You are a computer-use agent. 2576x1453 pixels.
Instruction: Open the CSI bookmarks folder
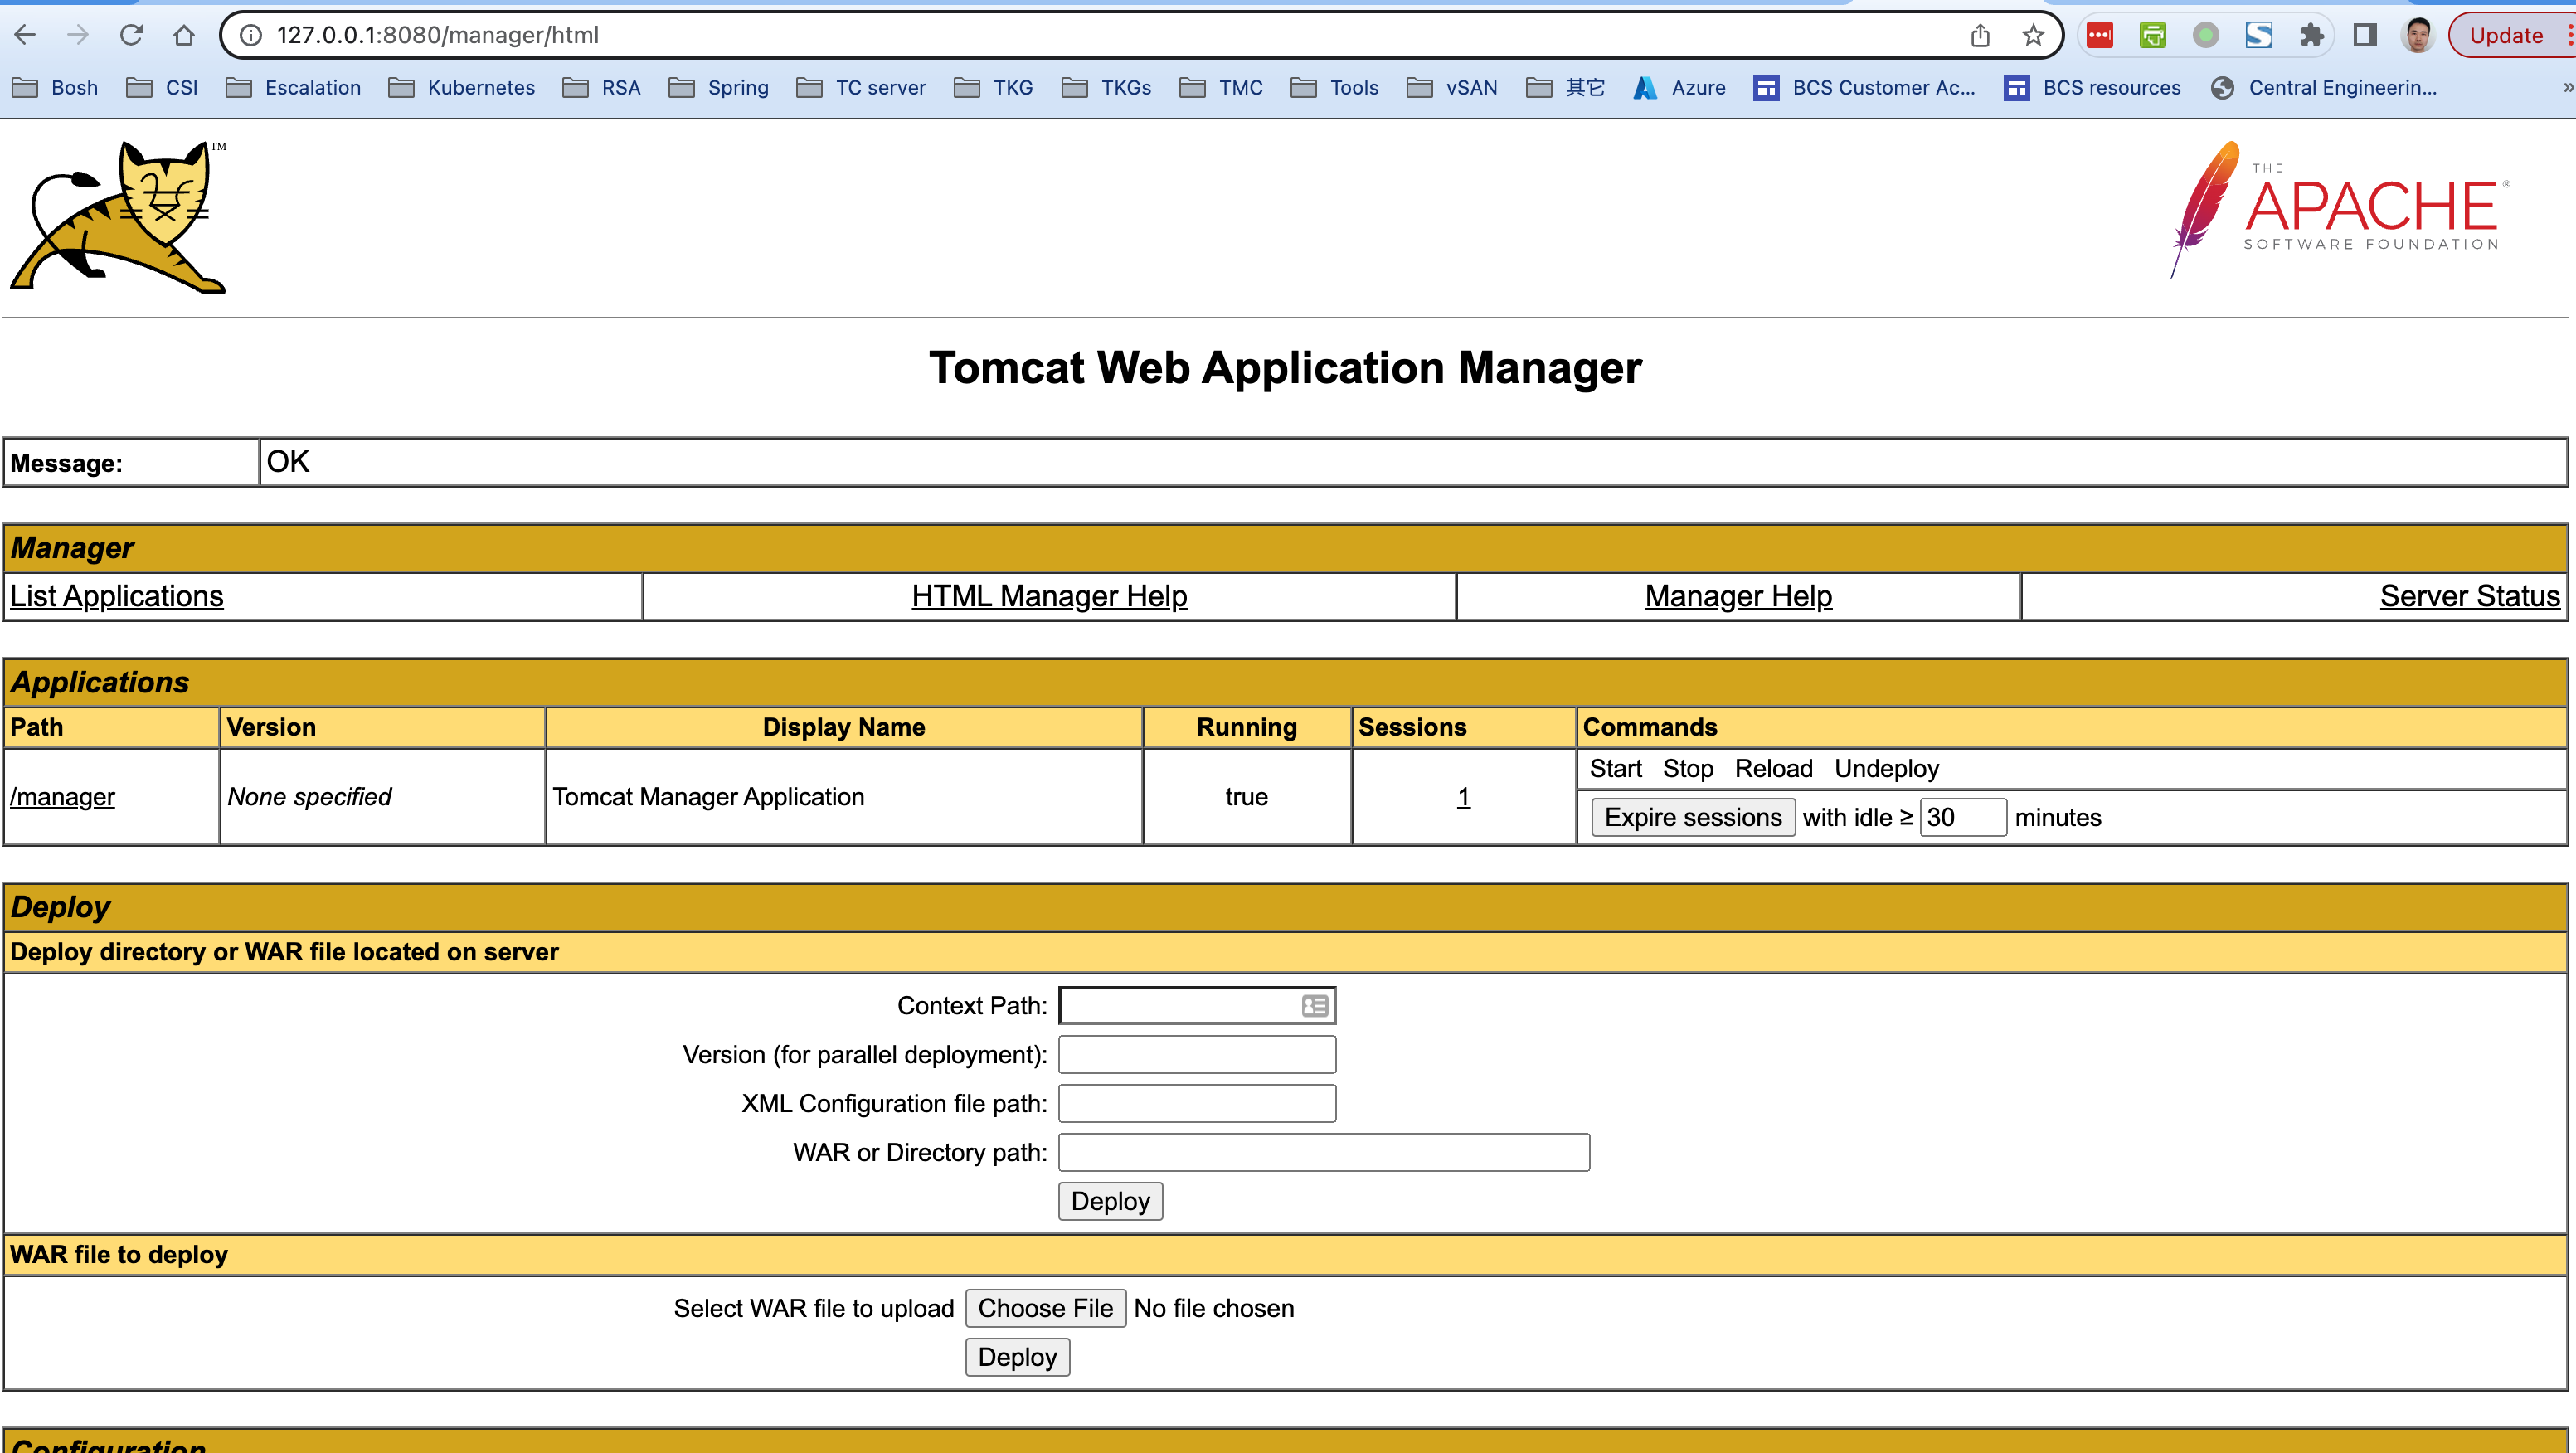tap(162, 88)
